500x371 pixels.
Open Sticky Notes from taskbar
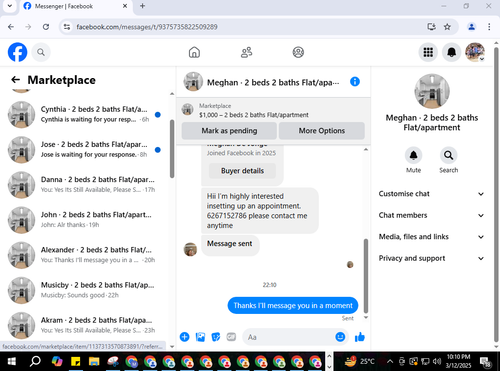(x=76, y=361)
